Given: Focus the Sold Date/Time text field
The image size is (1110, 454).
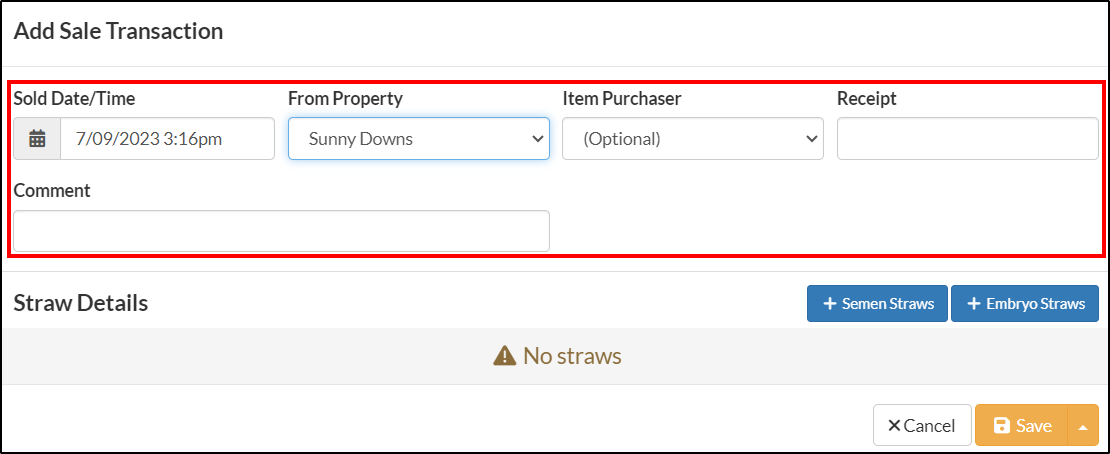Looking at the screenshot, I should point(167,139).
